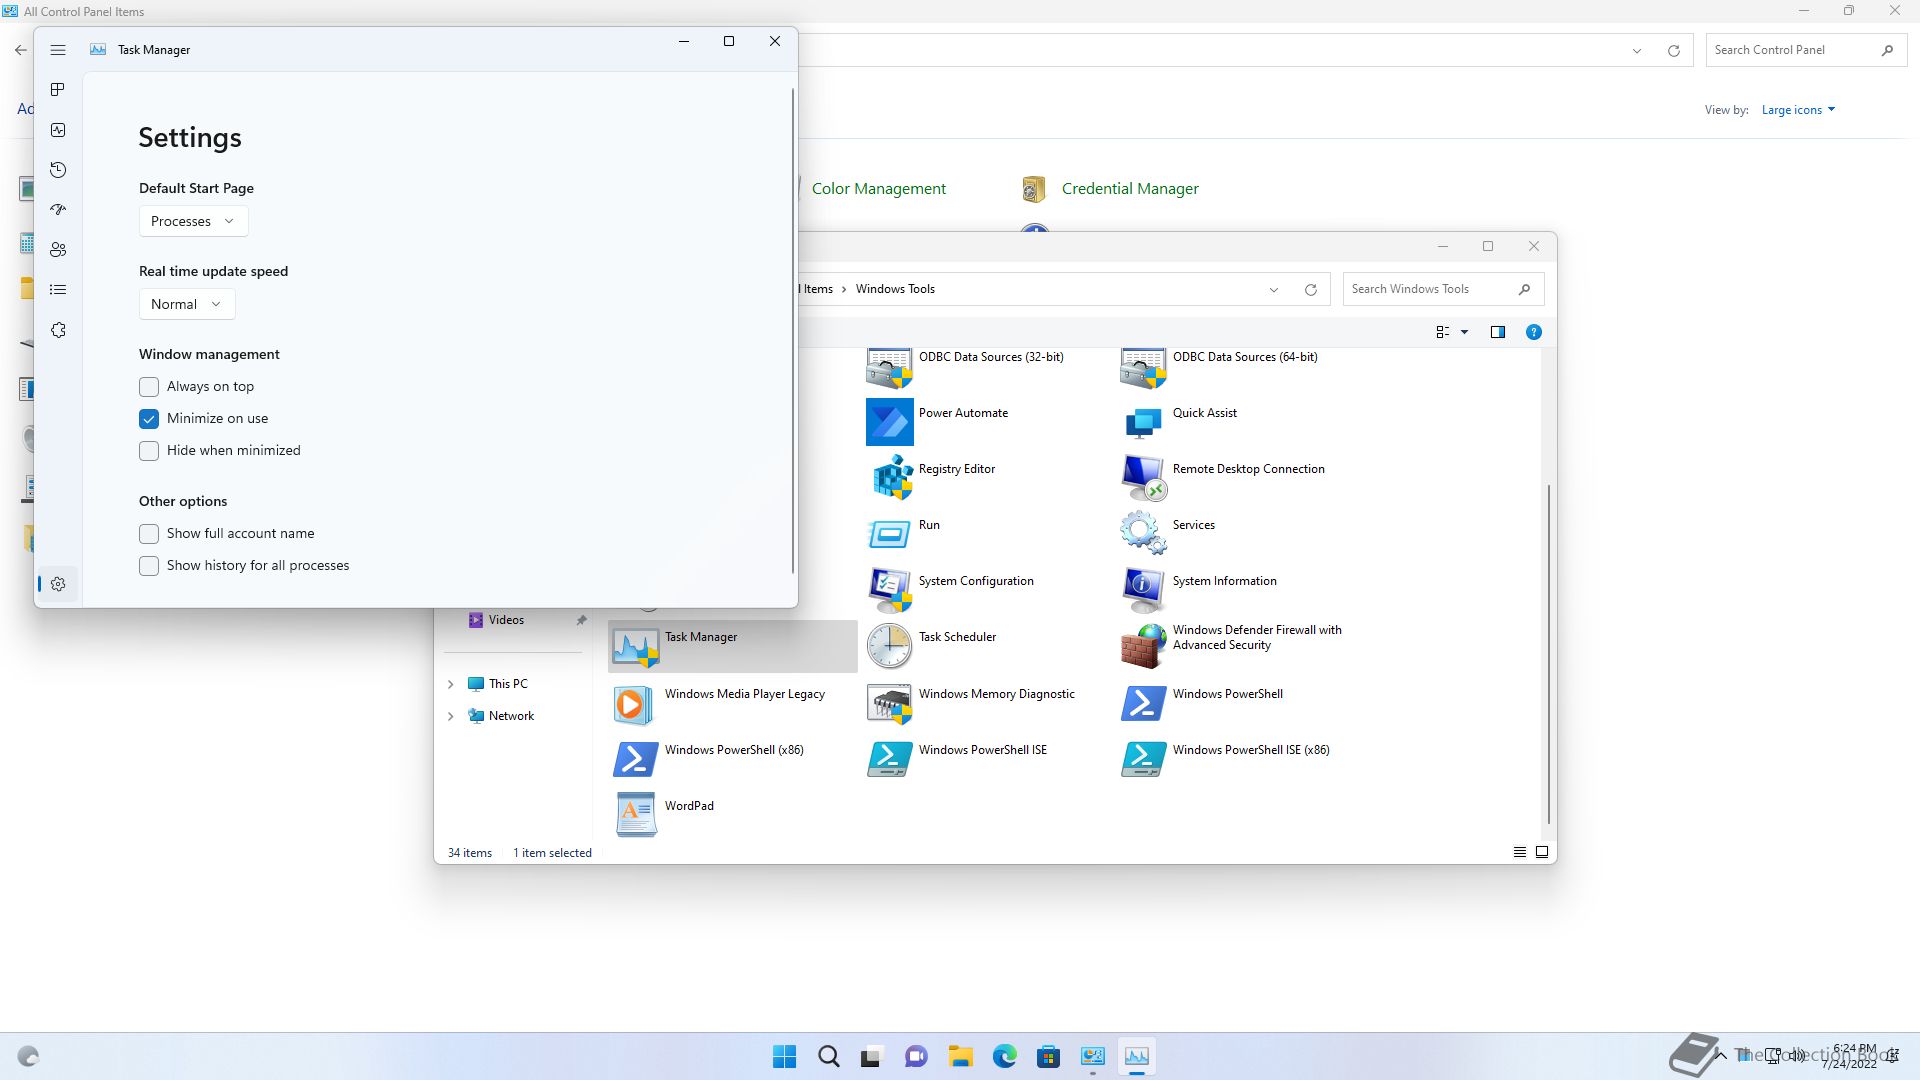This screenshot has height=1080, width=1920.
Task: Open Windows Tools address bar history dropdown
Action: tap(1273, 290)
